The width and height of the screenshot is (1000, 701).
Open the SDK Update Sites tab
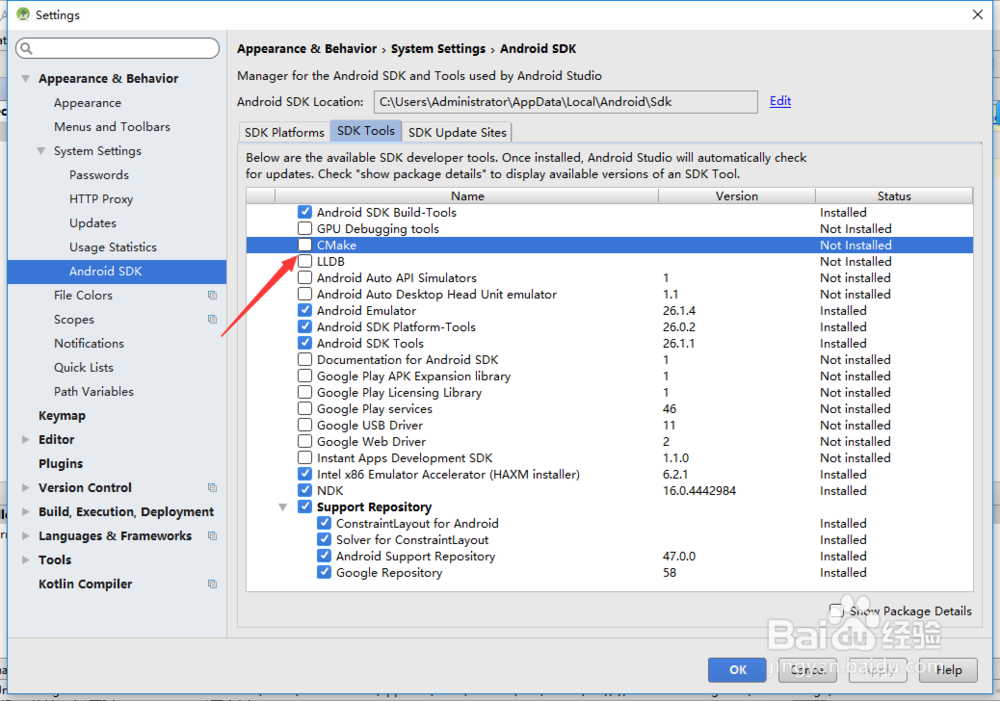[457, 132]
